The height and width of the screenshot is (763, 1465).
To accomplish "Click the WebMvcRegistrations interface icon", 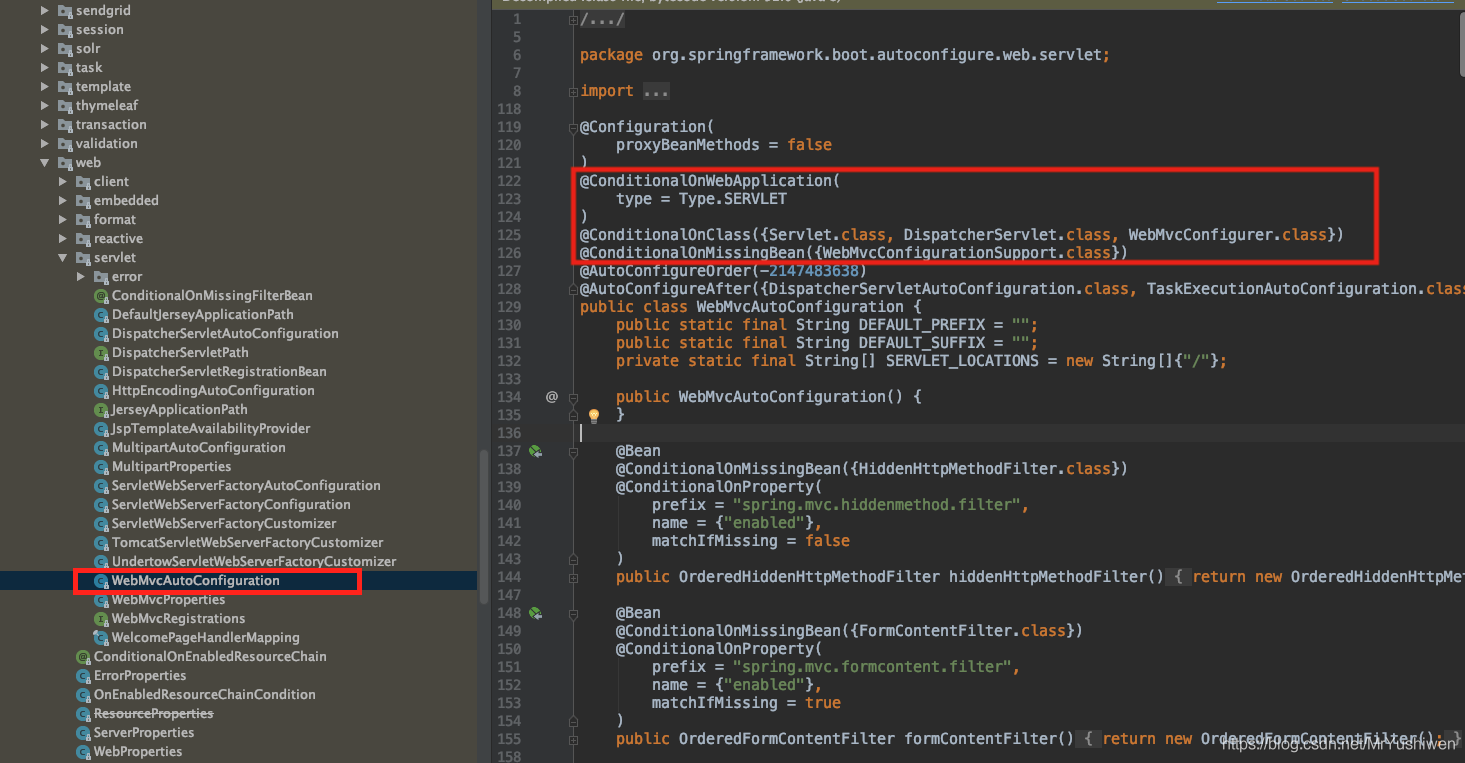I will [101, 619].
